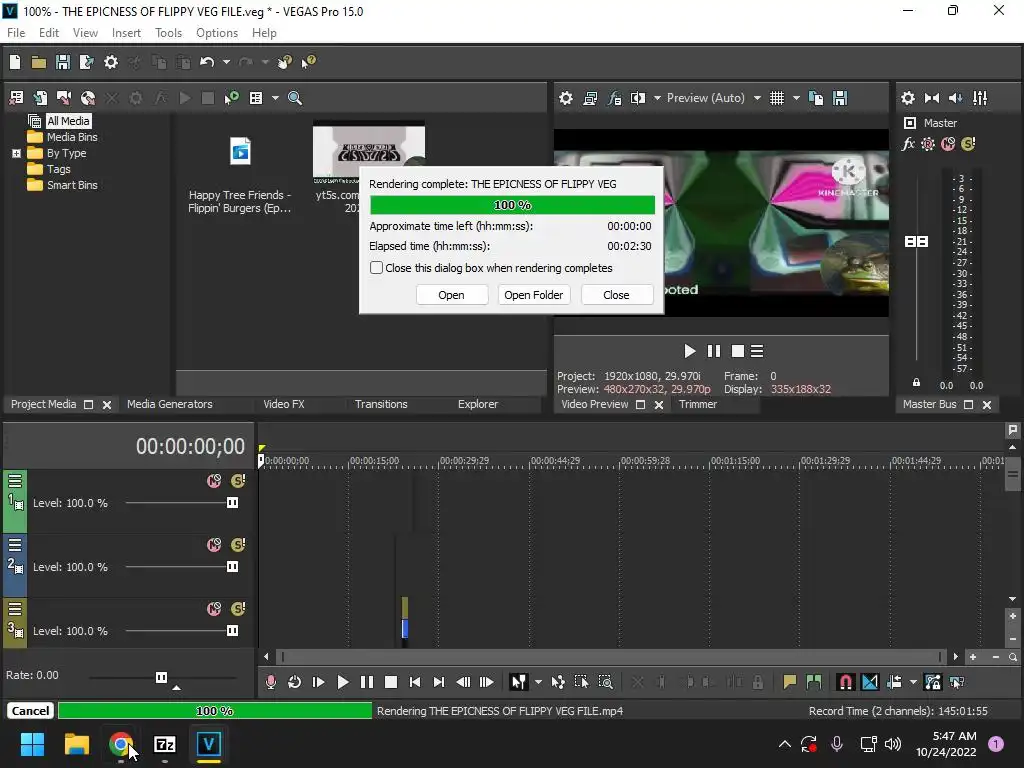Save the project with the floppy icon

point(63,62)
